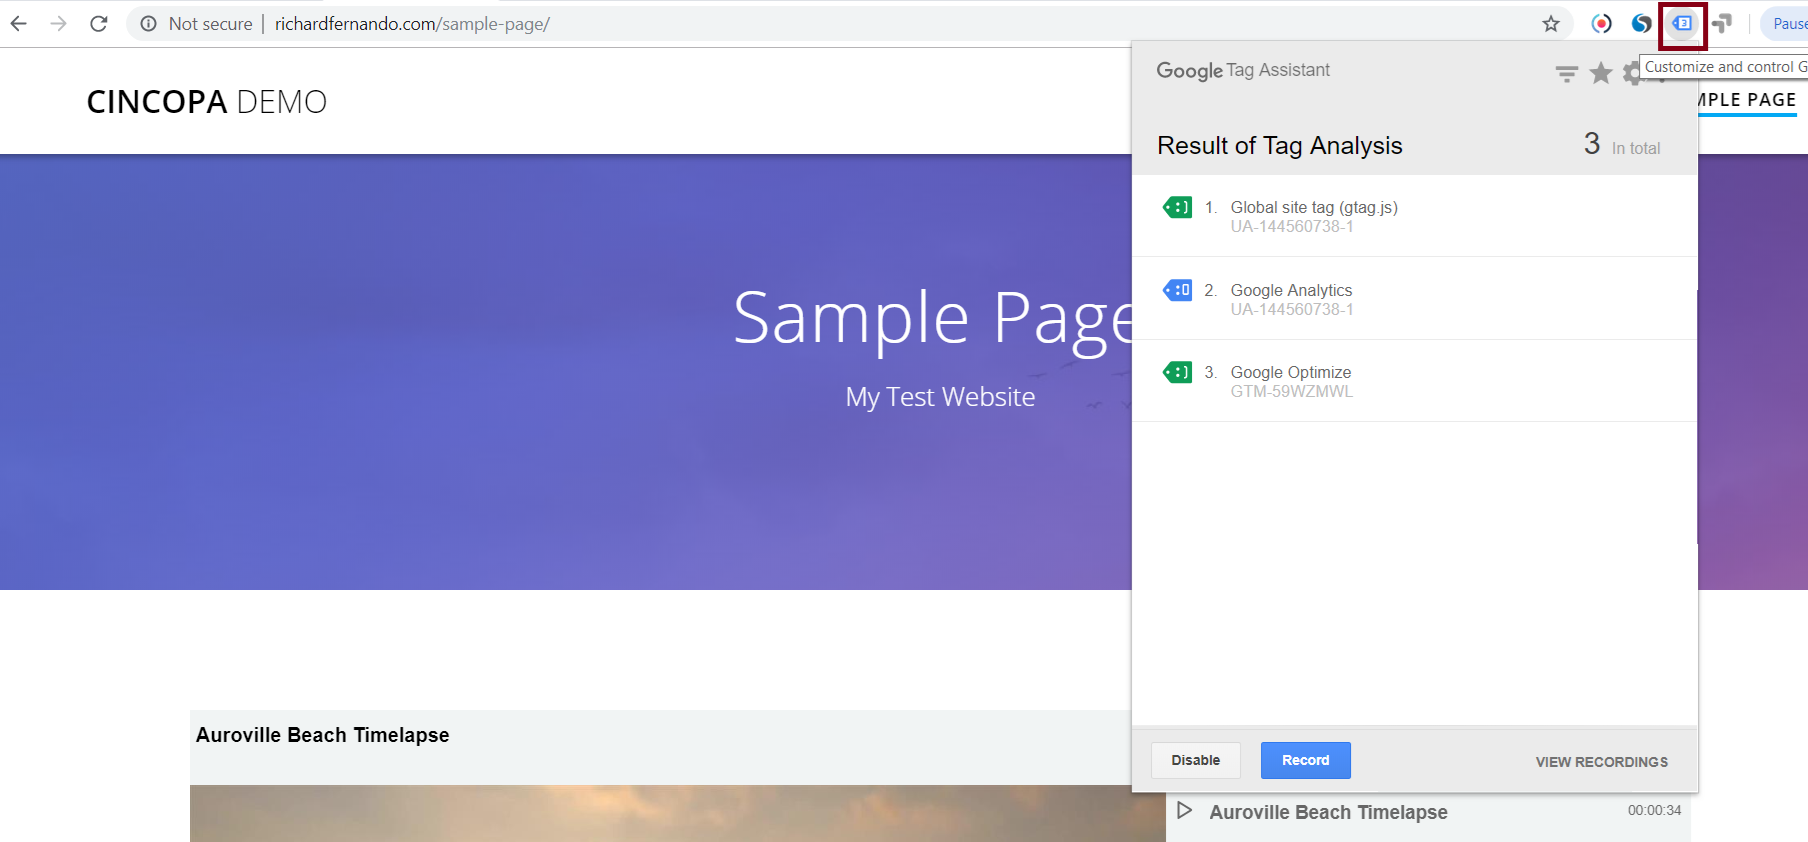Expand the Global site tag (gtag.js) result
Viewport: 1808px width, 842px height.
pyautogui.click(x=1313, y=216)
